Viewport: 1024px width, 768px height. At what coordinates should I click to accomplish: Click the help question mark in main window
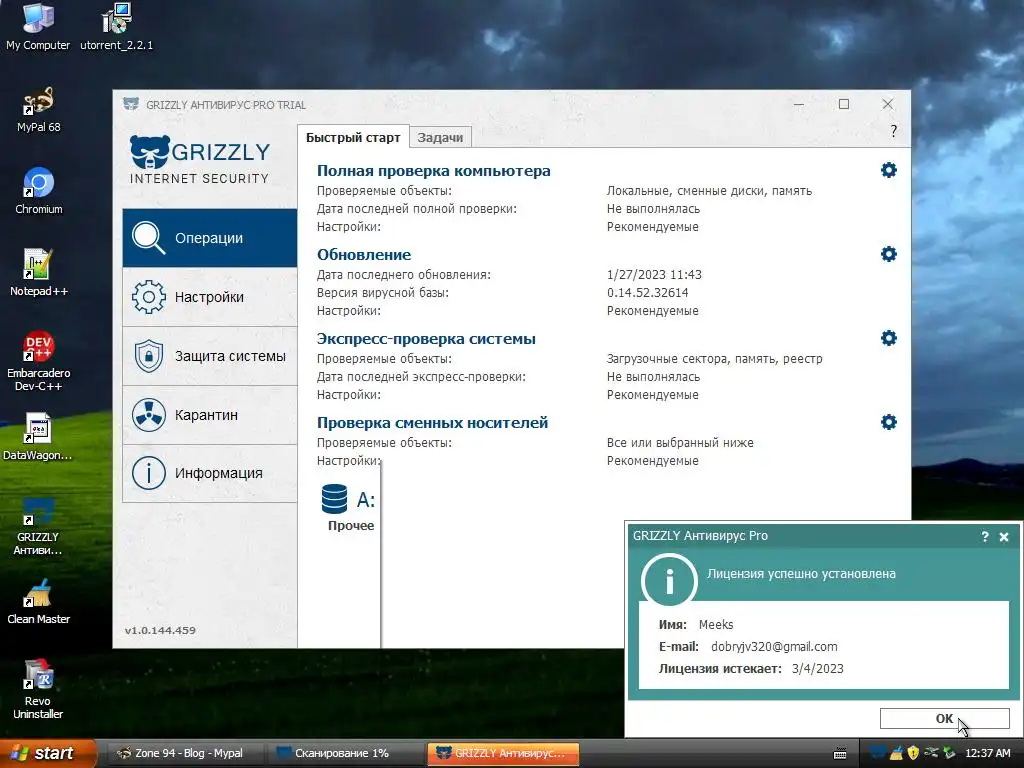click(893, 131)
